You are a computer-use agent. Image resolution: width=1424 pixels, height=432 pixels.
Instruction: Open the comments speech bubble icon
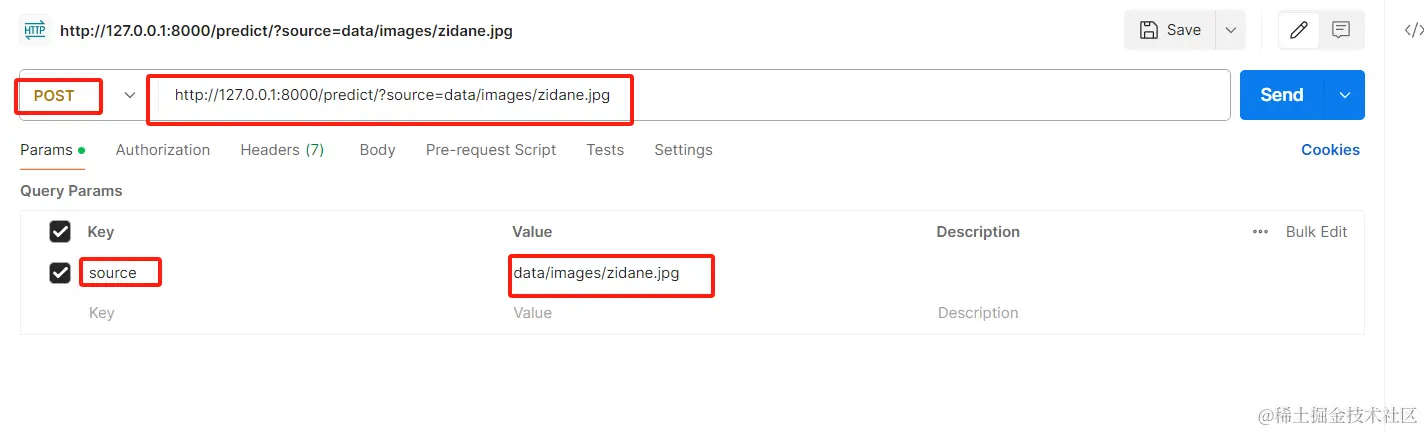[1341, 30]
